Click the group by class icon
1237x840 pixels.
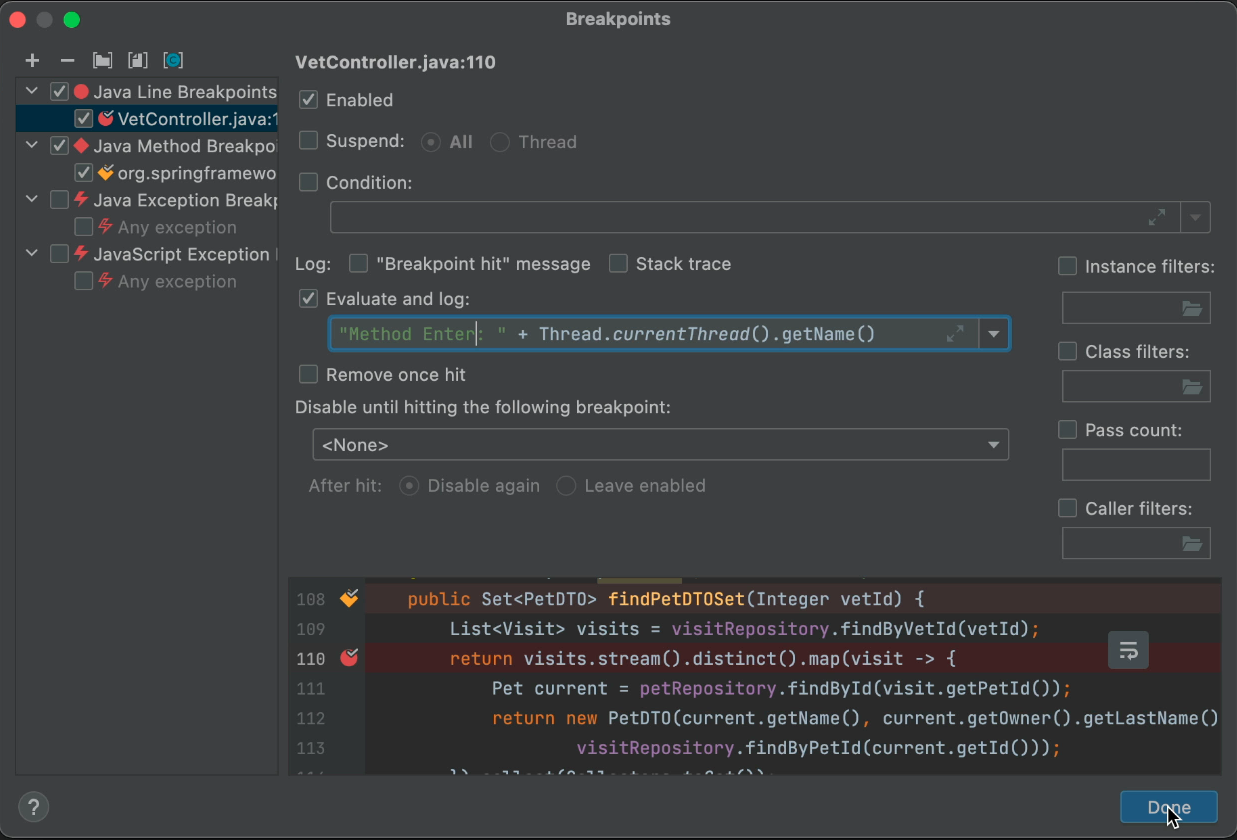coord(173,61)
